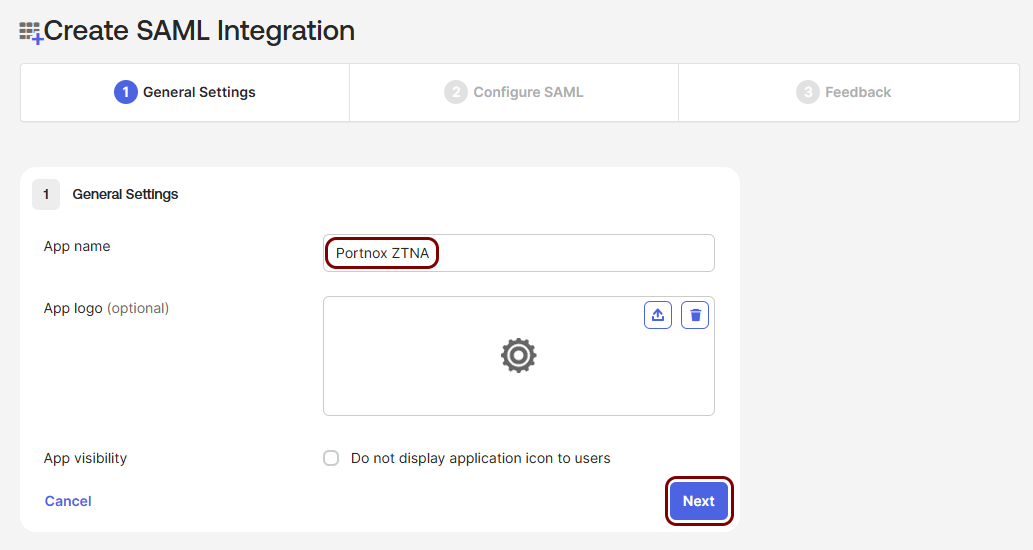Click the 'Create SAML Integration' page title
Screen dimensions: 1033x550
pos(199,30)
